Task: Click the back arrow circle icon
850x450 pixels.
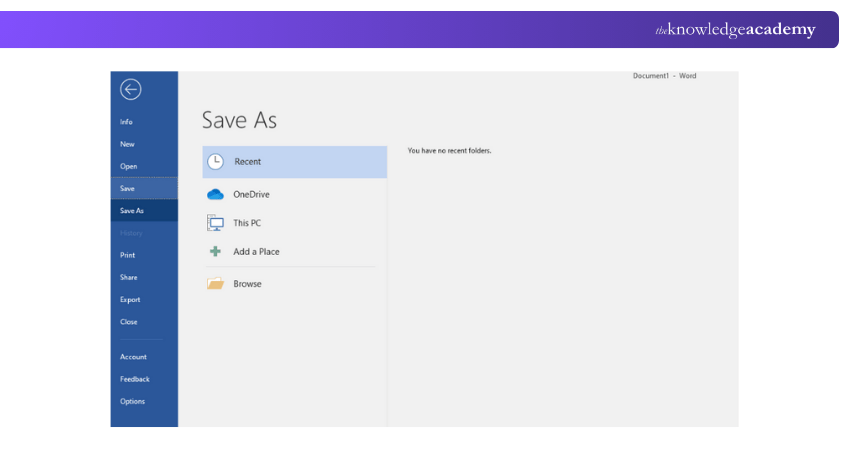Action: [x=131, y=89]
